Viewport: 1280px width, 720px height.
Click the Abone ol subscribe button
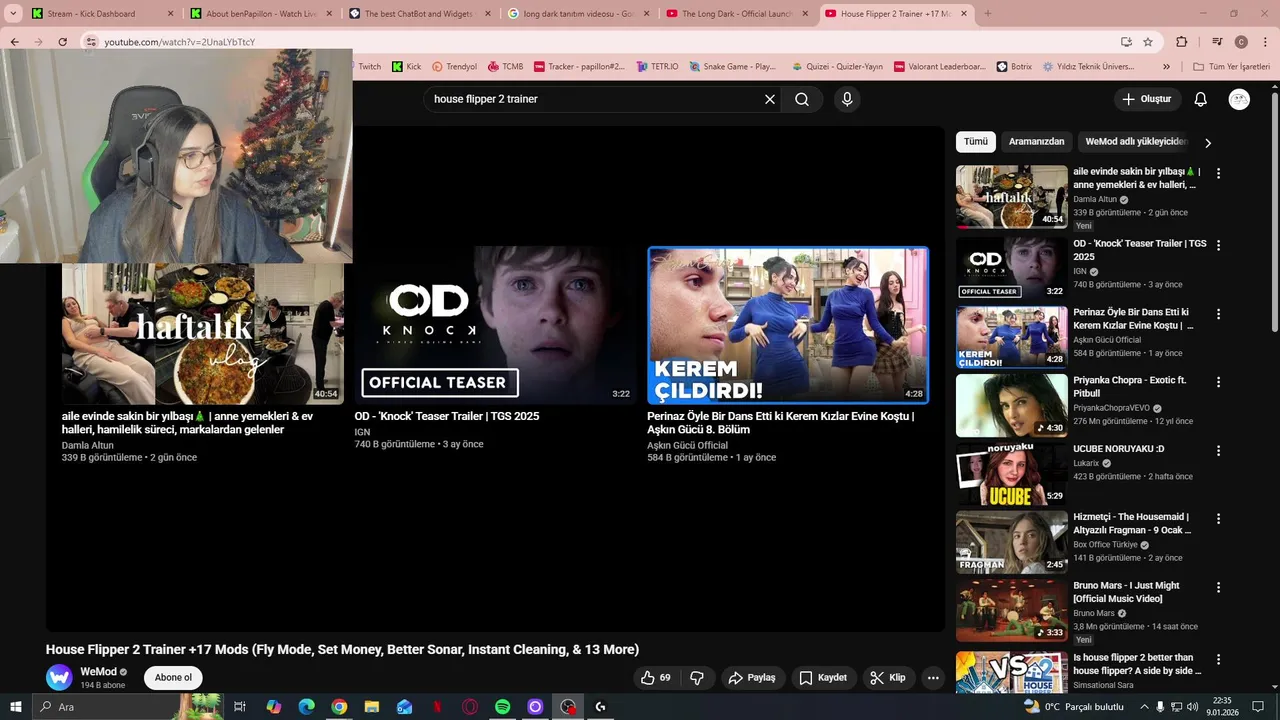coord(173,678)
